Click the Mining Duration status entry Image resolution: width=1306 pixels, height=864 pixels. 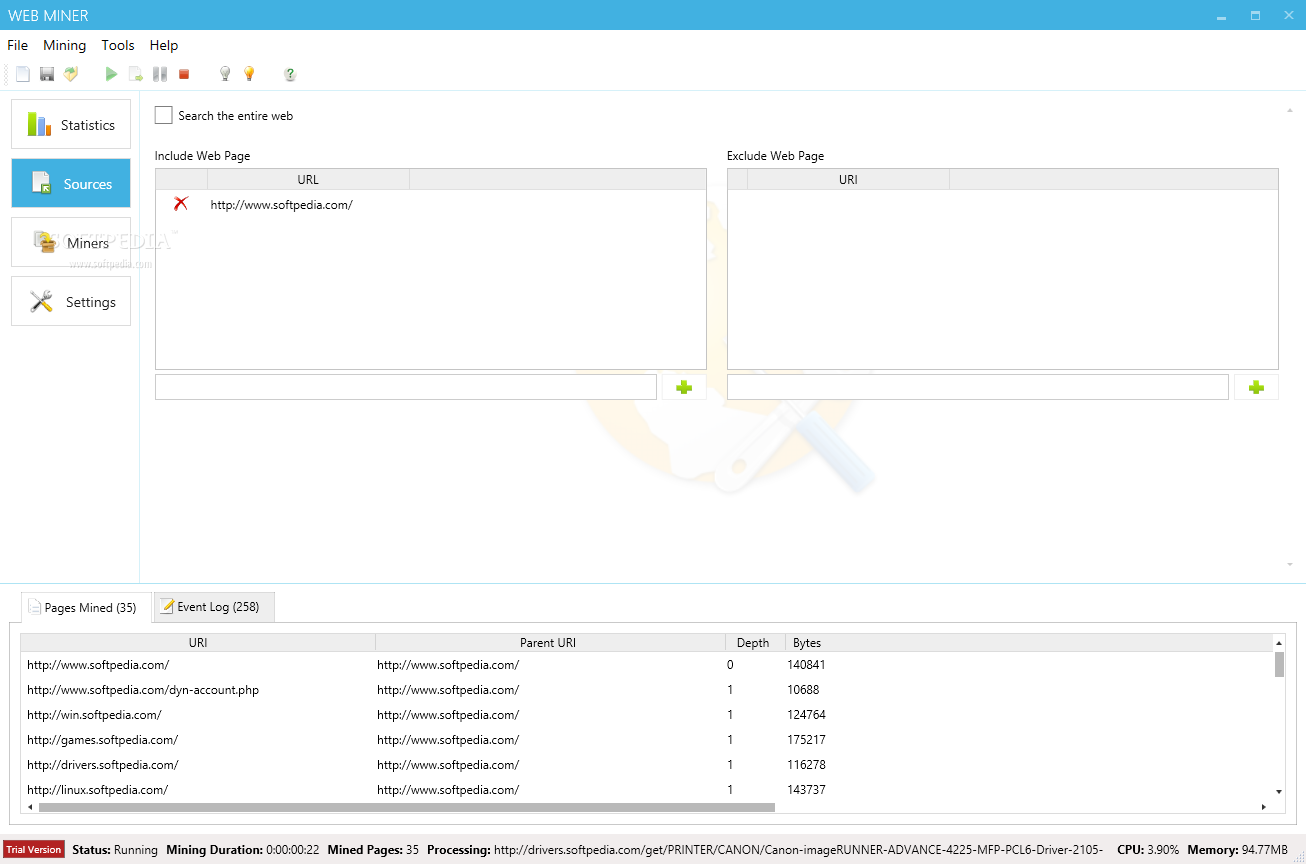[x=242, y=850]
